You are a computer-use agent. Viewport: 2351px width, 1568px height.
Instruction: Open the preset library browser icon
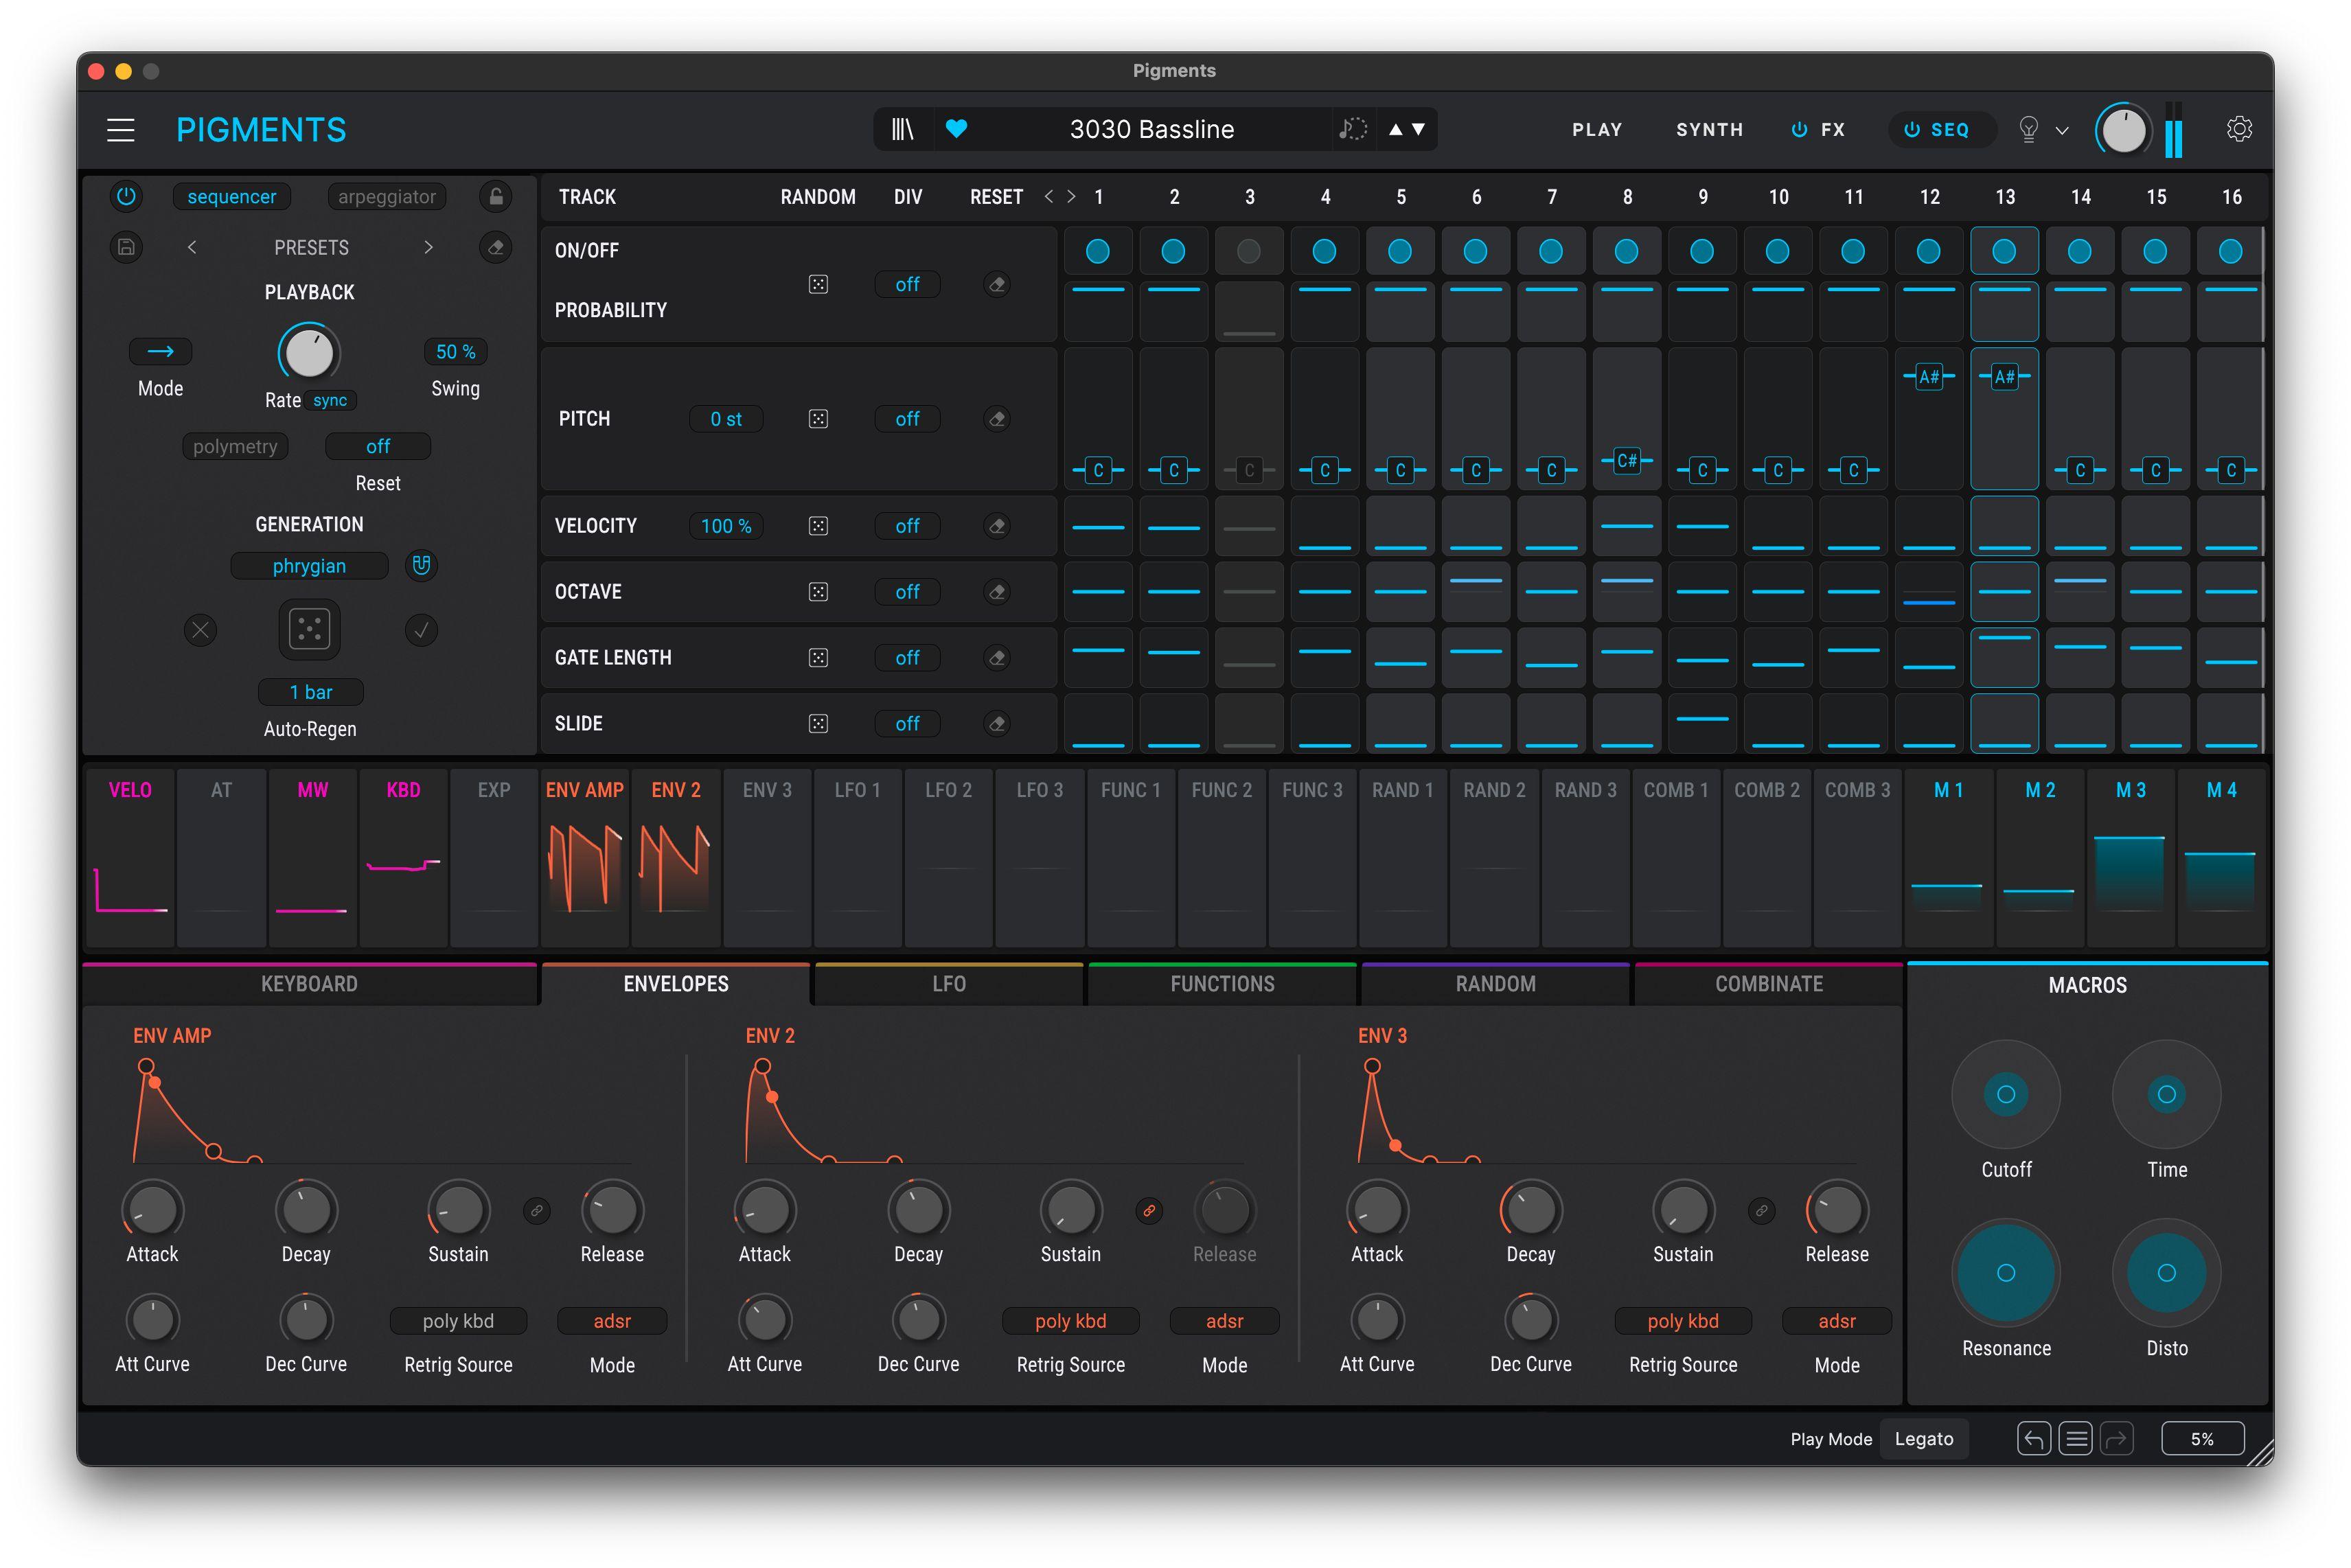coord(903,128)
